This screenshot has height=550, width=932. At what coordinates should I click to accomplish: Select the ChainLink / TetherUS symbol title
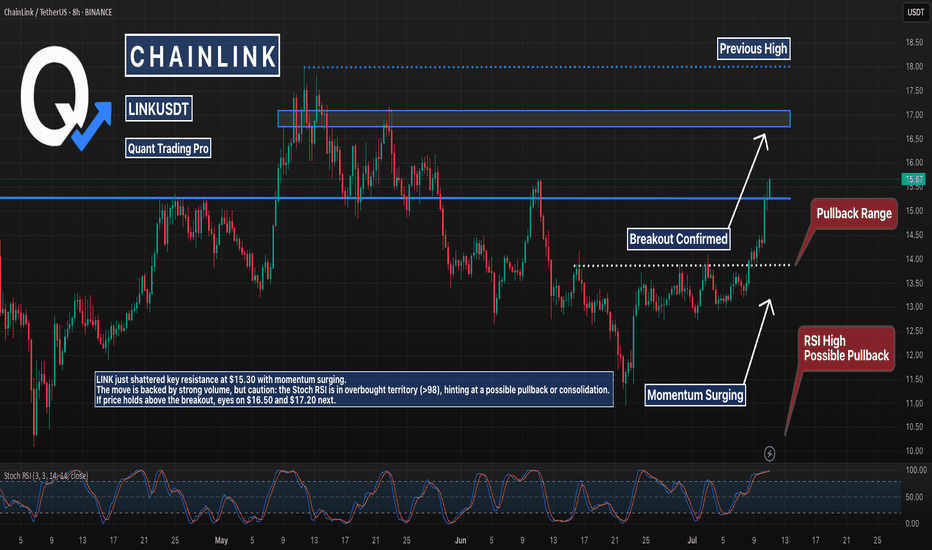pyautogui.click(x=58, y=12)
